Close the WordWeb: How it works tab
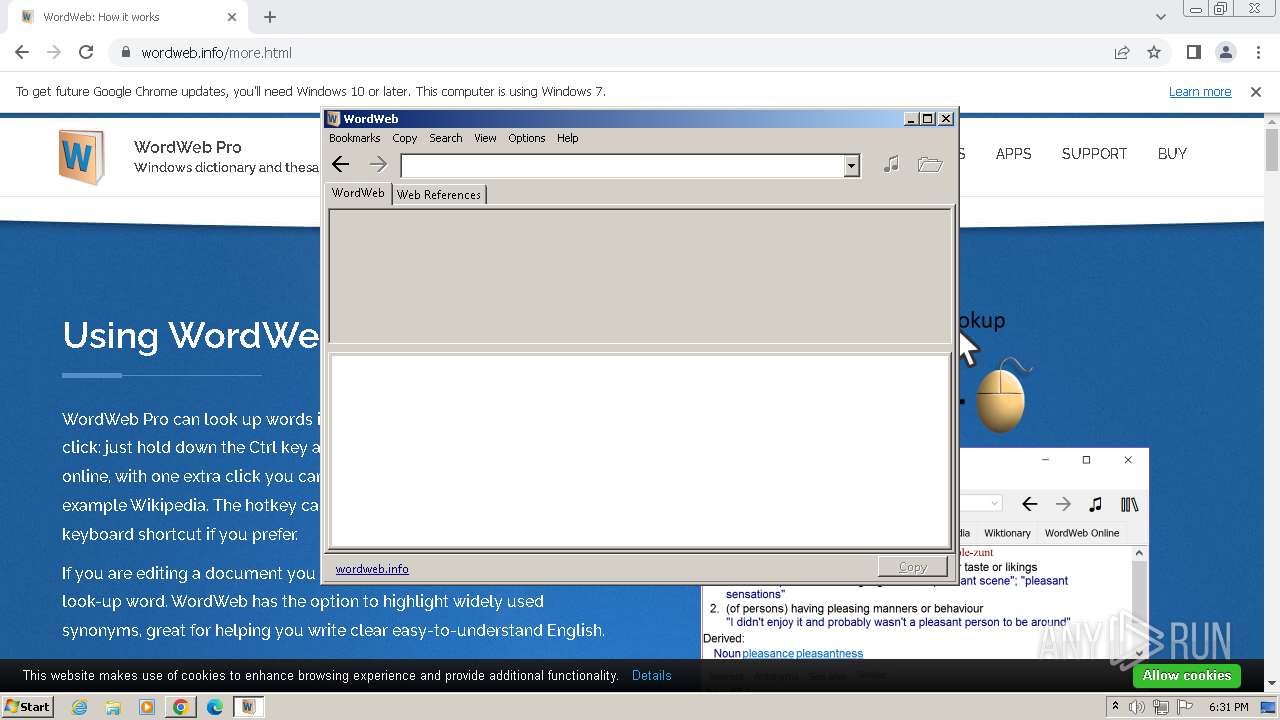This screenshot has height=720, width=1280. coord(232,17)
